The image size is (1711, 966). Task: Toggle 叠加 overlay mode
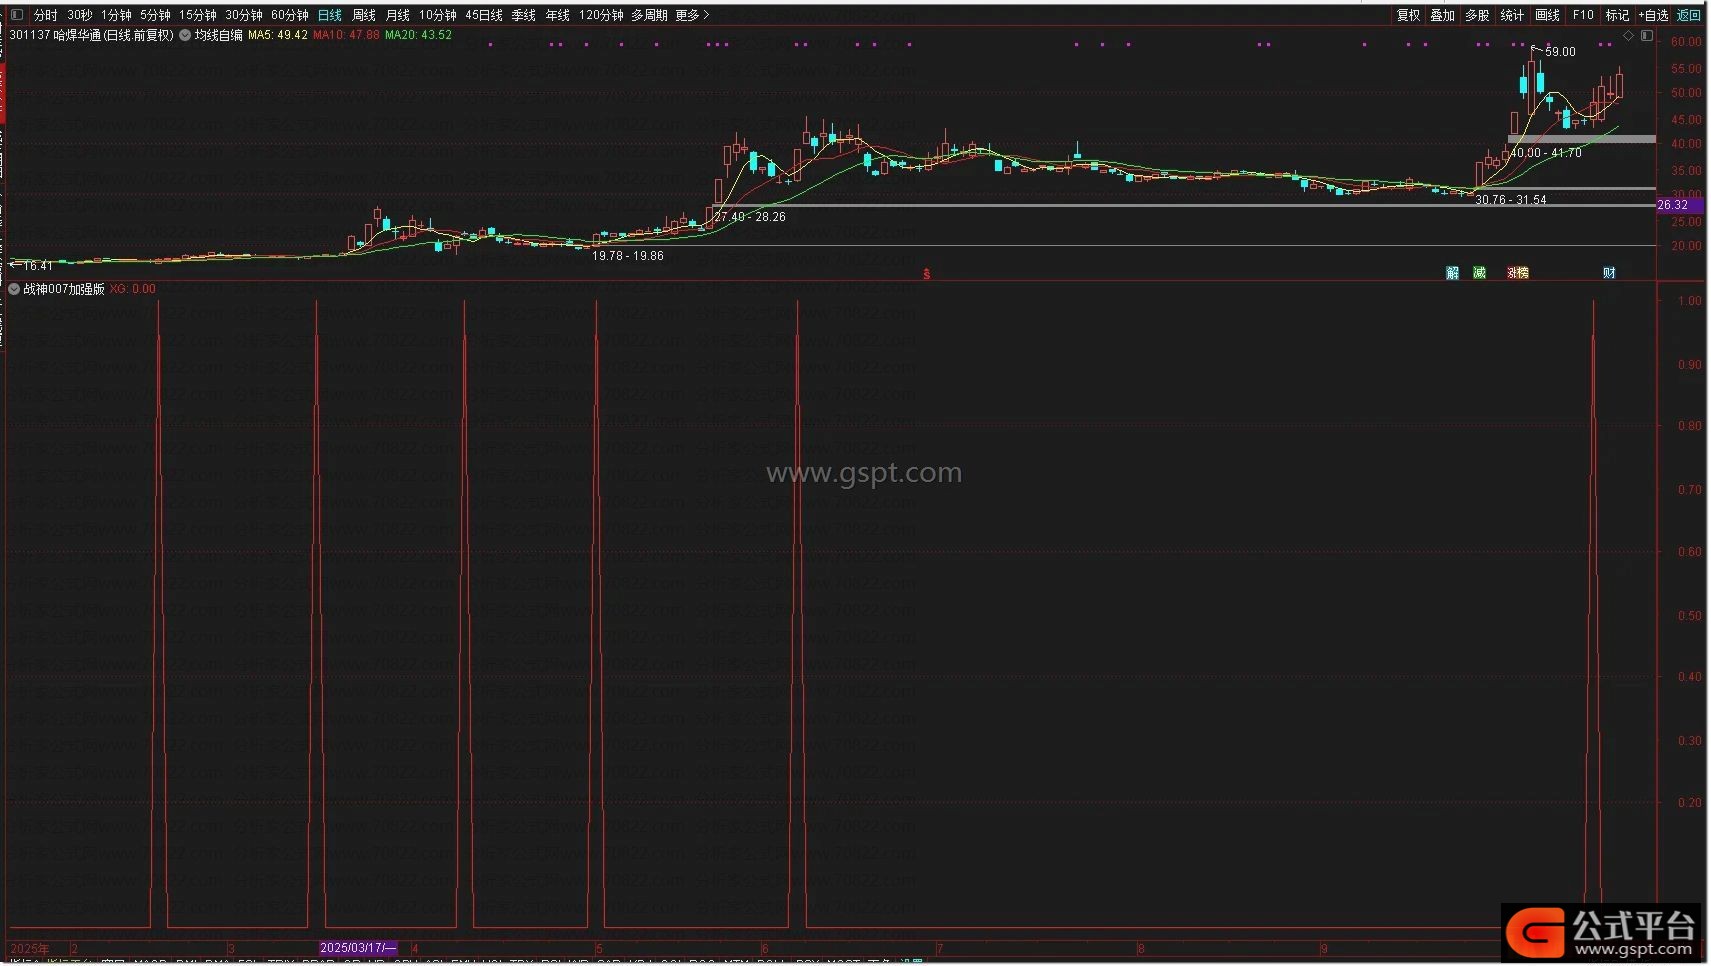tap(1442, 15)
